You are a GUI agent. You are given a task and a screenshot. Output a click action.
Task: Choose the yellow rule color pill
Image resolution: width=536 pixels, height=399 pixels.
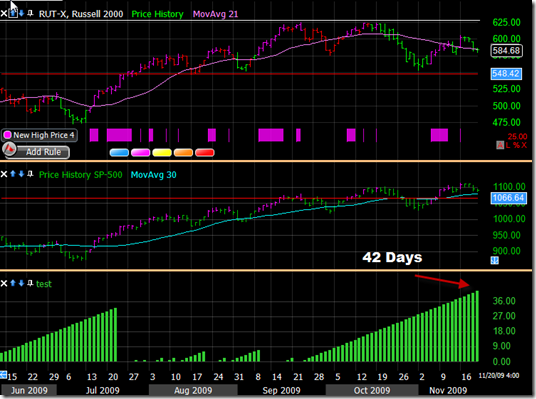coord(162,152)
